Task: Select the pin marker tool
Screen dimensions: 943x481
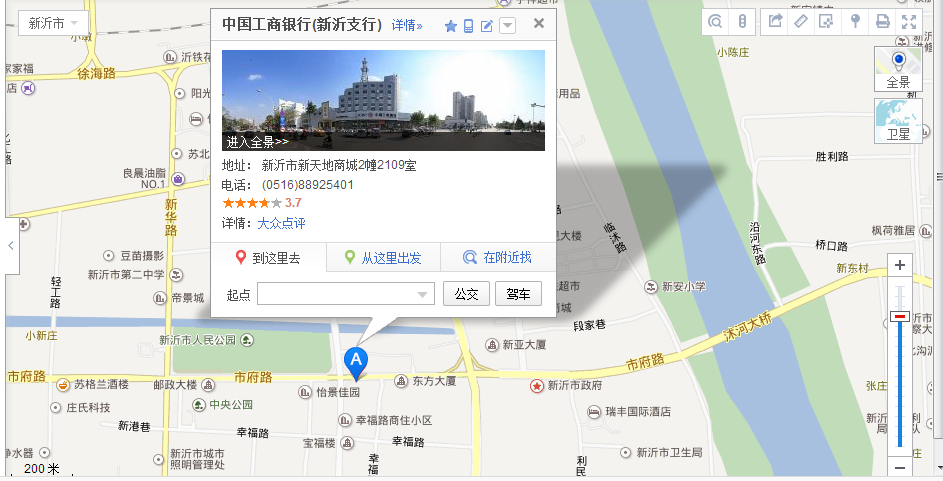Action: [x=855, y=22]
